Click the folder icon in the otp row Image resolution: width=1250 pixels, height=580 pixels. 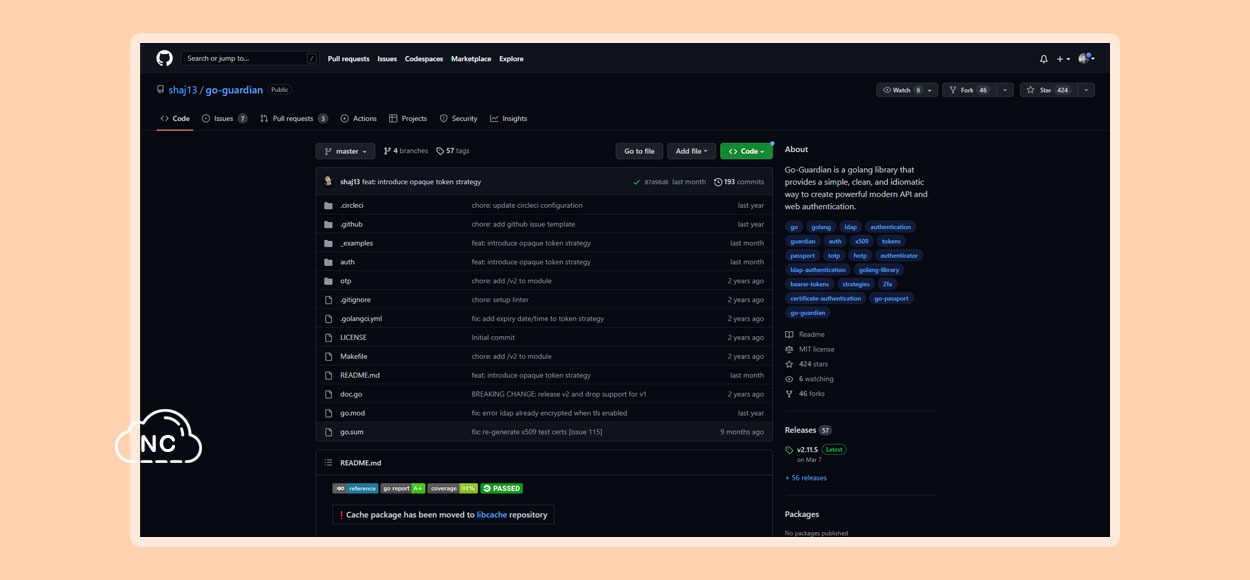[328, 281]
